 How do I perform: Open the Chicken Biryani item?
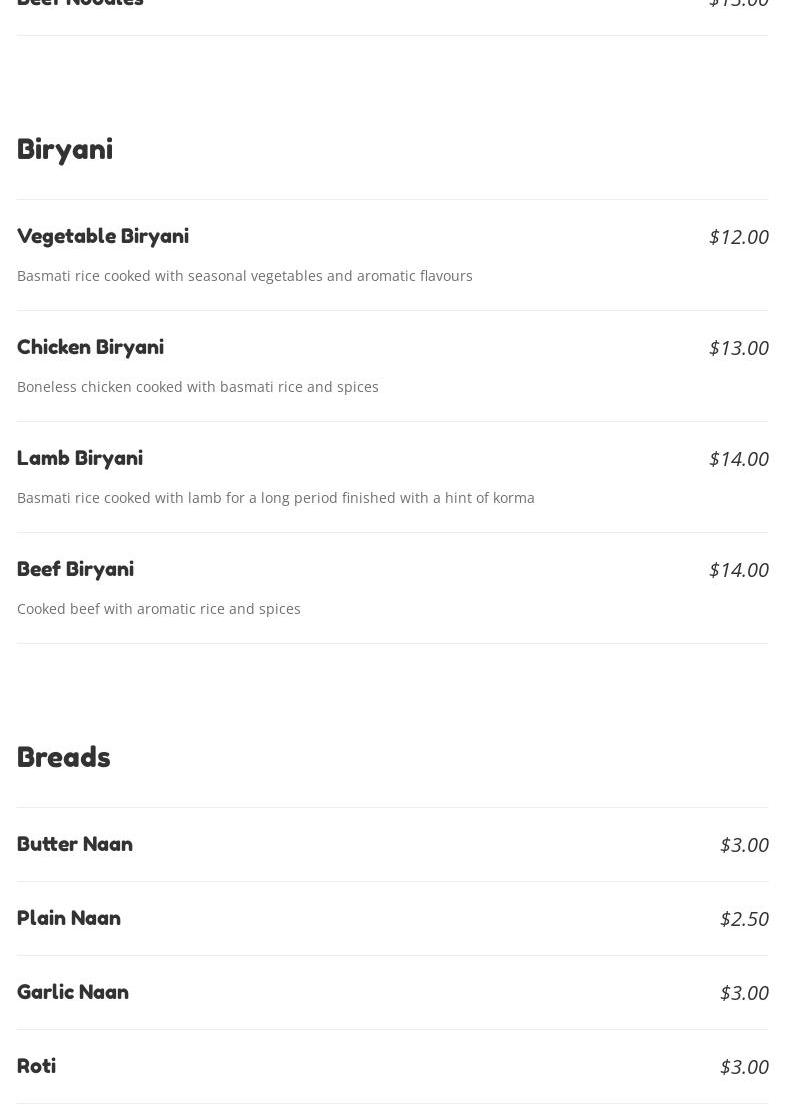(90, 347)
